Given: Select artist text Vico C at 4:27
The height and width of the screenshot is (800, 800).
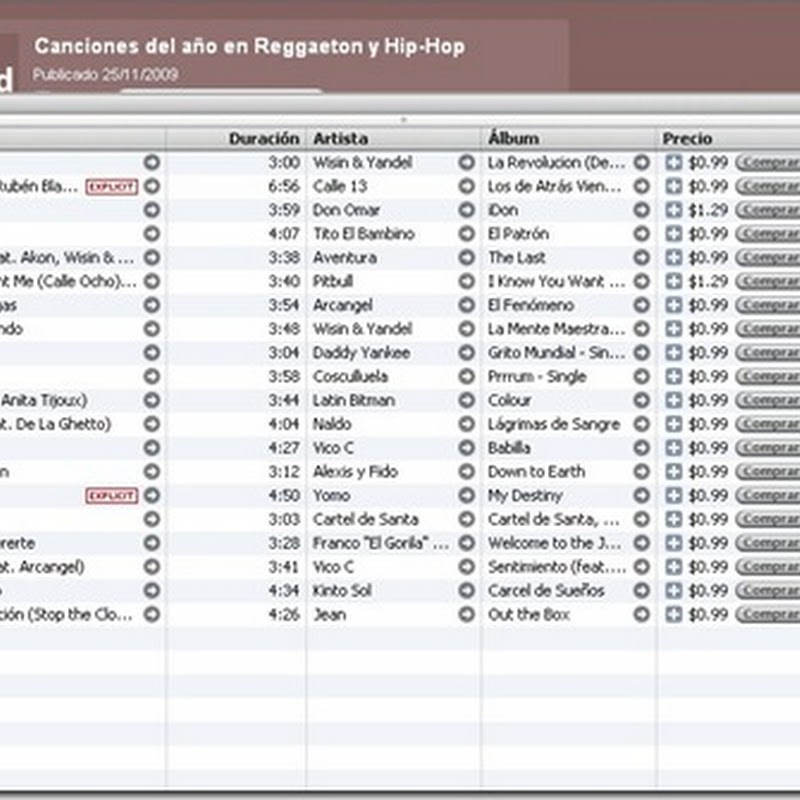Looking at the screenshot, I should pos(333,448).
